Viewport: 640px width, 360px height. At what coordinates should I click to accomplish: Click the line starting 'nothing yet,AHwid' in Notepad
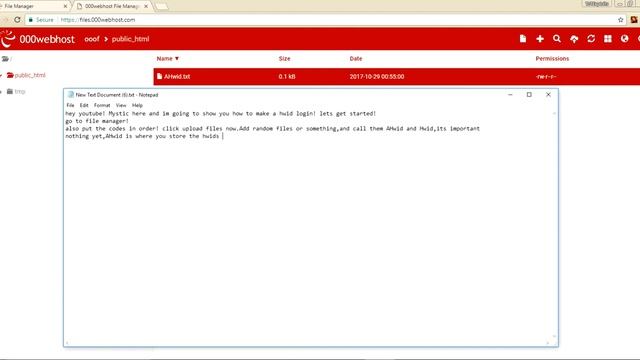pos(142,136)
